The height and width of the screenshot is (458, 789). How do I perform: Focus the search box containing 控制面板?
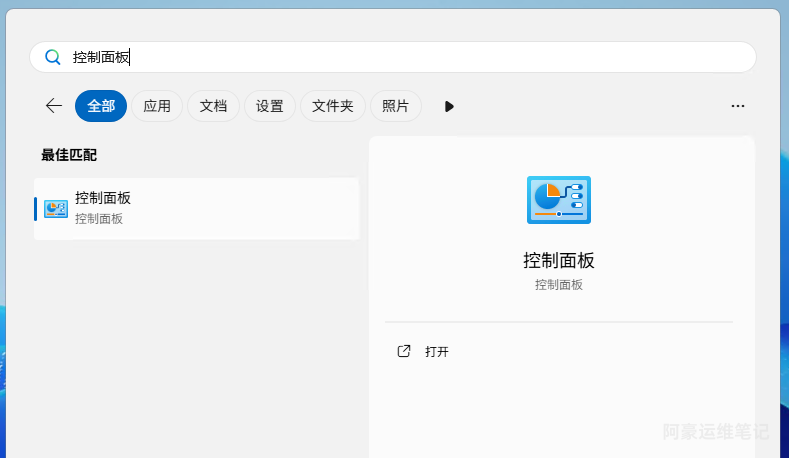(x=400, y=57)
